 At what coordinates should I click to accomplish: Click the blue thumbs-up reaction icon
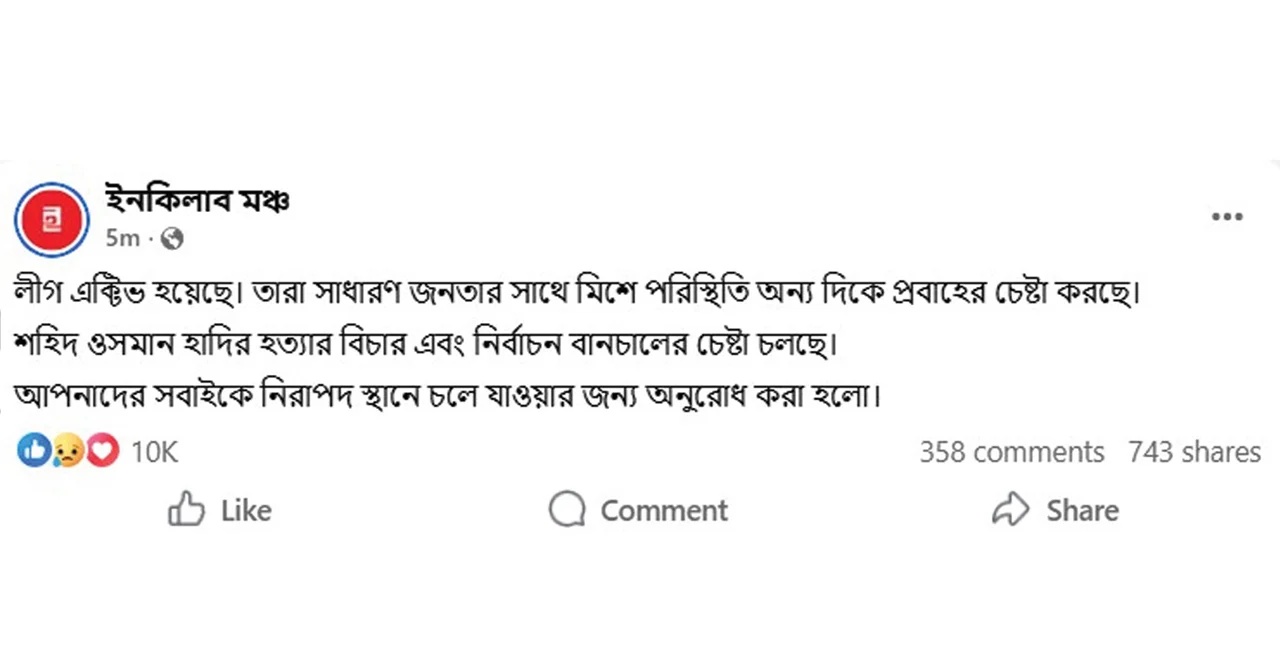click(33, 452)
